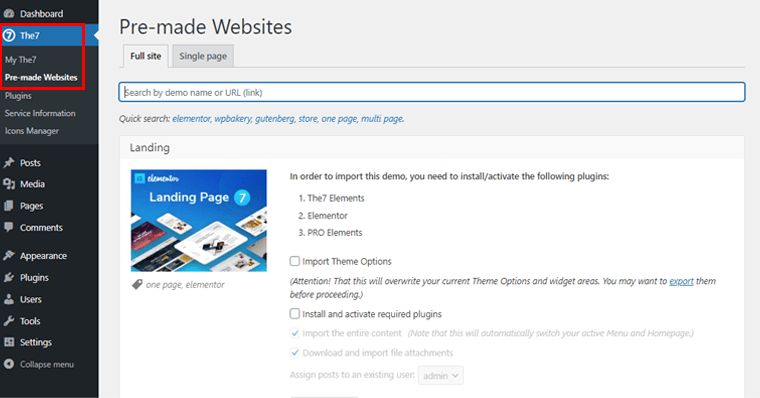Click the one page quick search link
This screenshot has width=760, height=398.
coord(339,119)
